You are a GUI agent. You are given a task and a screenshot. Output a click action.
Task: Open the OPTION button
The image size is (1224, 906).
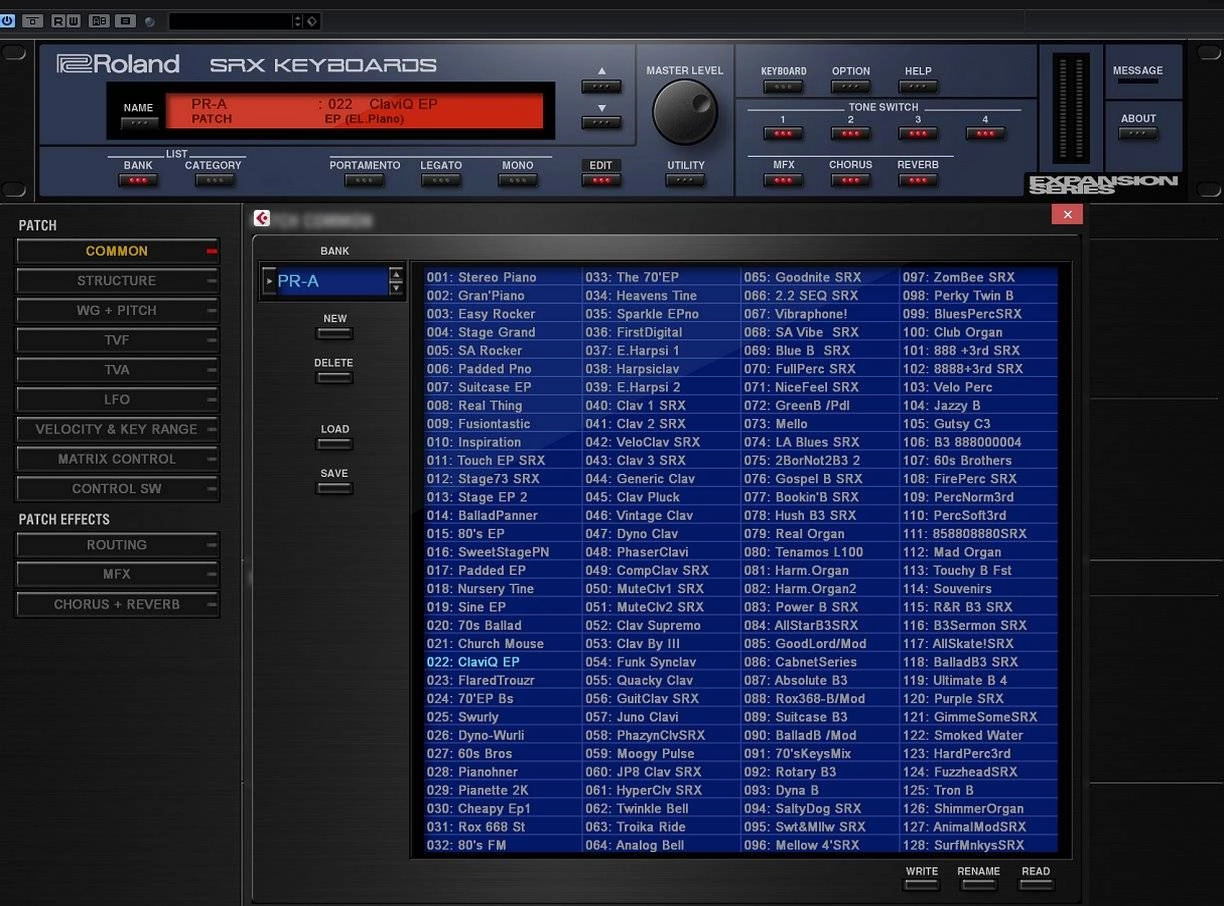tap(851, 87)
